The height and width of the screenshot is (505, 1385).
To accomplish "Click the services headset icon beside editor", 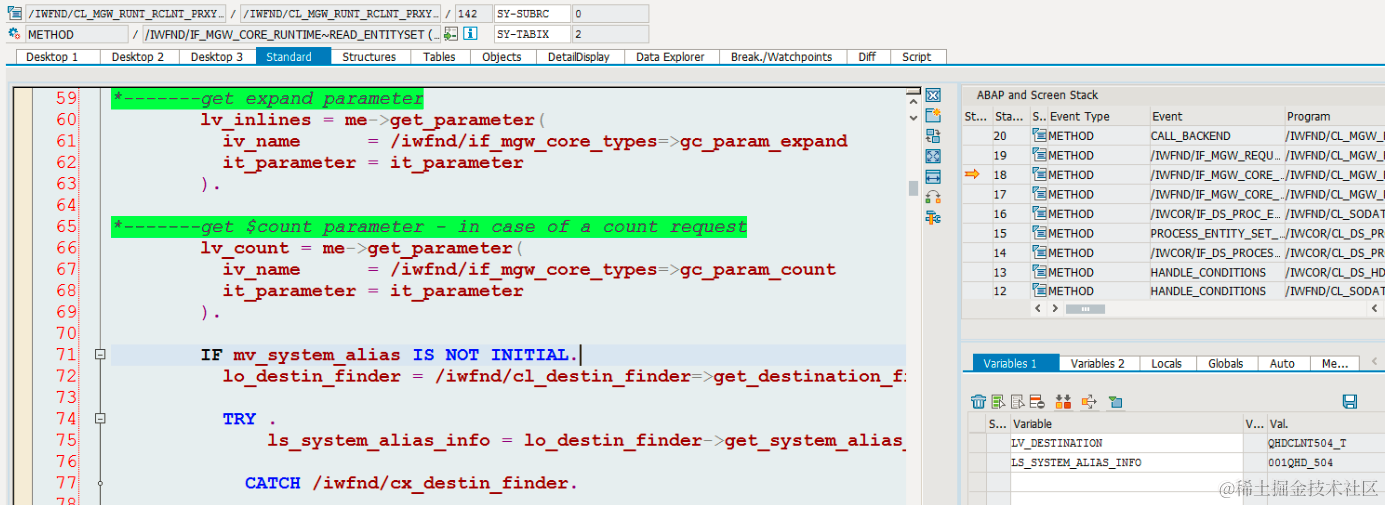I will pyautogui.click(x=933, y=197).
